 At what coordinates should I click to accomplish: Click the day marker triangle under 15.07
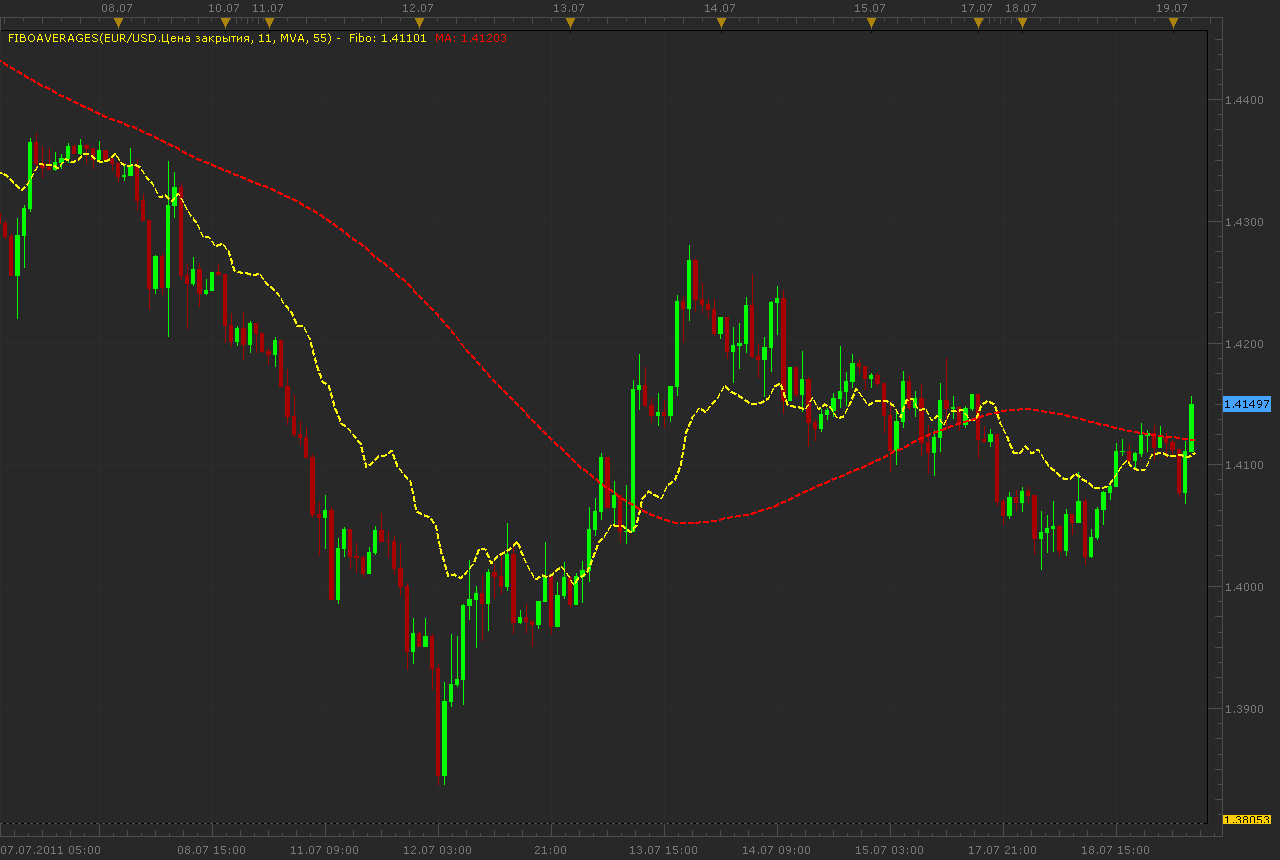tap(871, 22)
